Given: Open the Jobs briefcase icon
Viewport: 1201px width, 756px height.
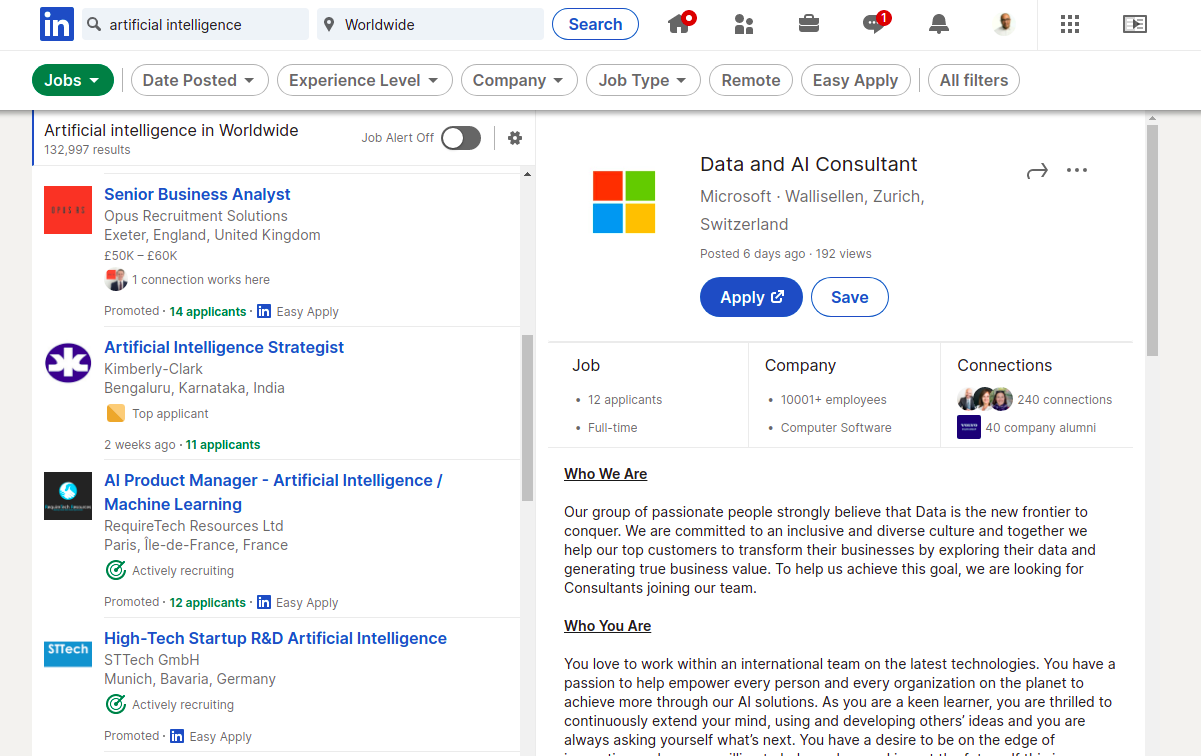Looking at the screenshot, I should coord(809,24).
